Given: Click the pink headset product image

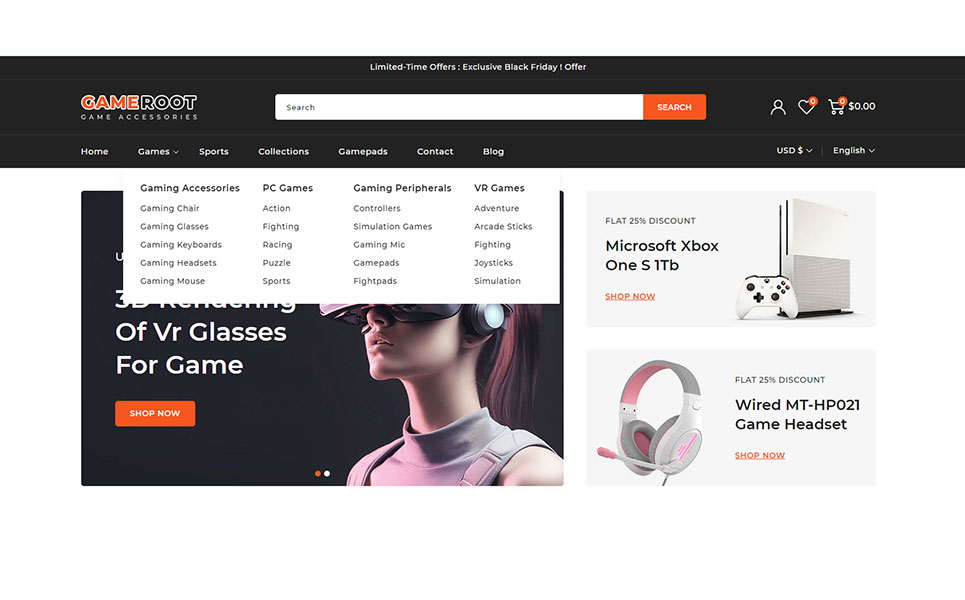Looking at the screenshot, I should (x=652, y=421).
